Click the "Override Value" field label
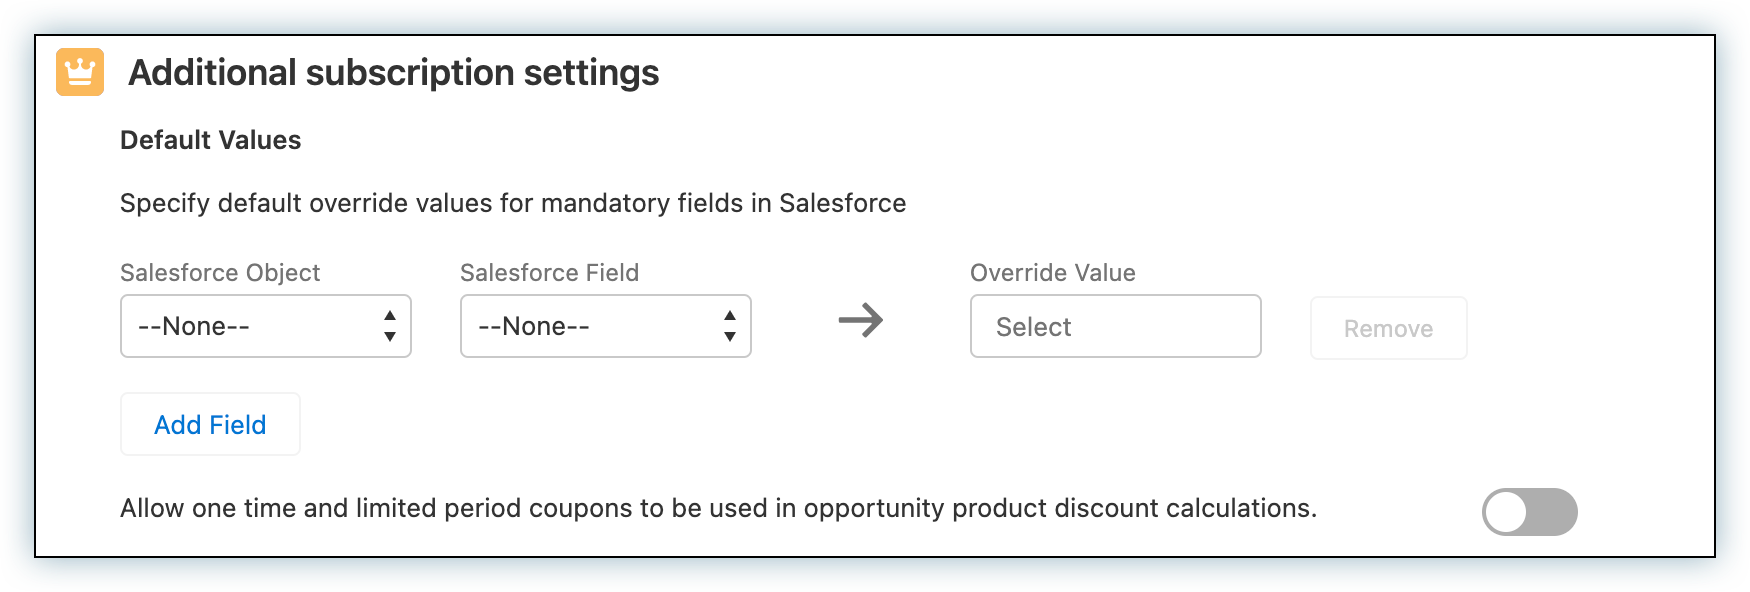The image size is (1750, 592). [x=1052, y=273]
